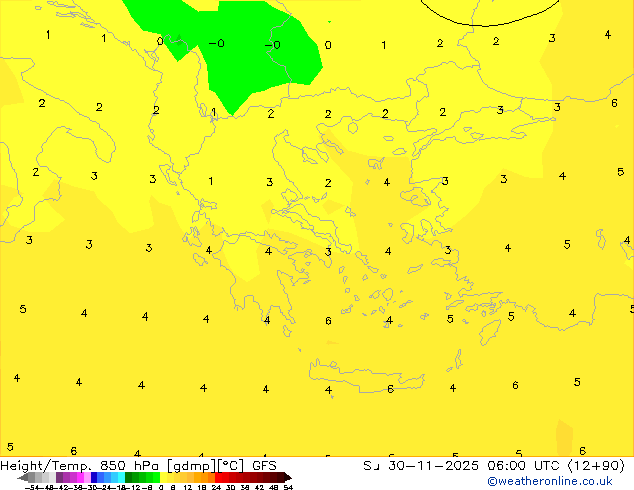The image size is (634, 490).
Task: Click the GFS model label
Action: [264, 466]
